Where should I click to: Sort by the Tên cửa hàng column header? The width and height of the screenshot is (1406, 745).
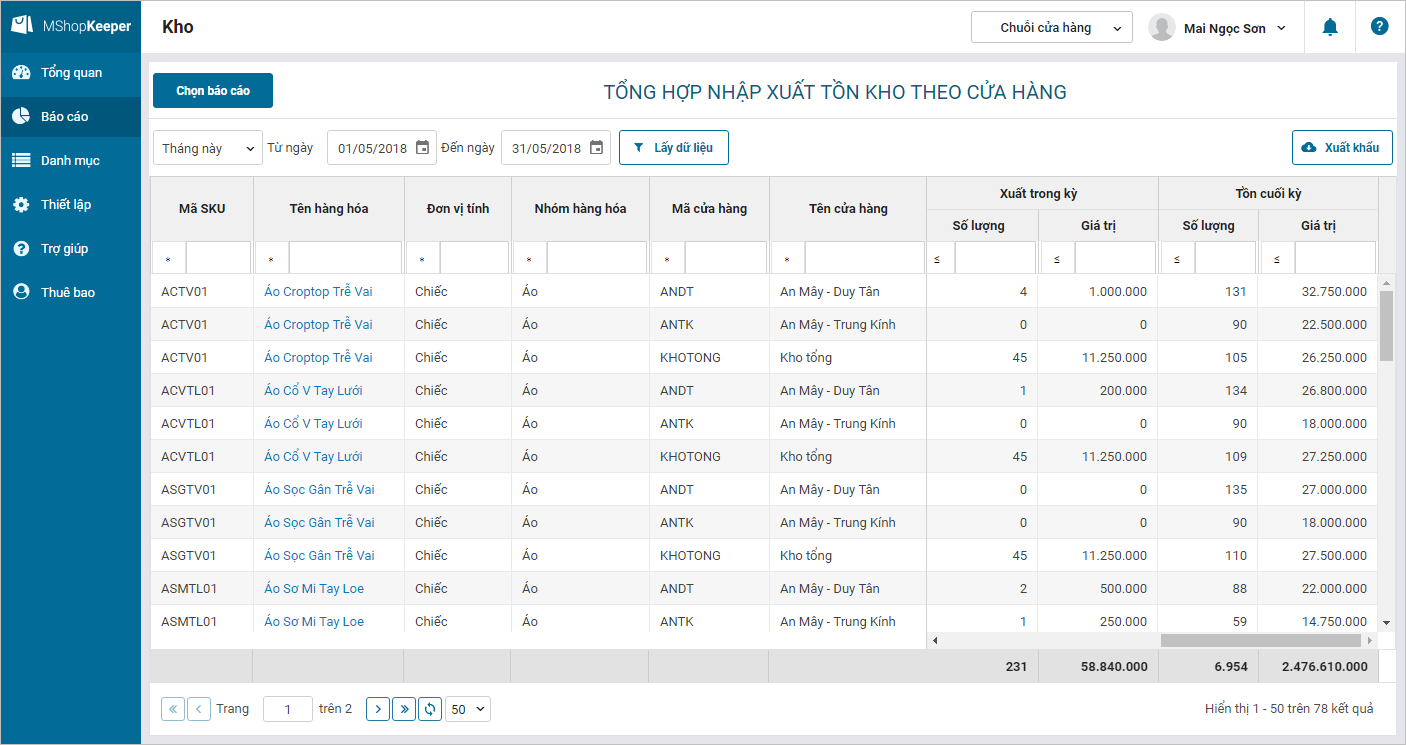click(x=848, y=209)
